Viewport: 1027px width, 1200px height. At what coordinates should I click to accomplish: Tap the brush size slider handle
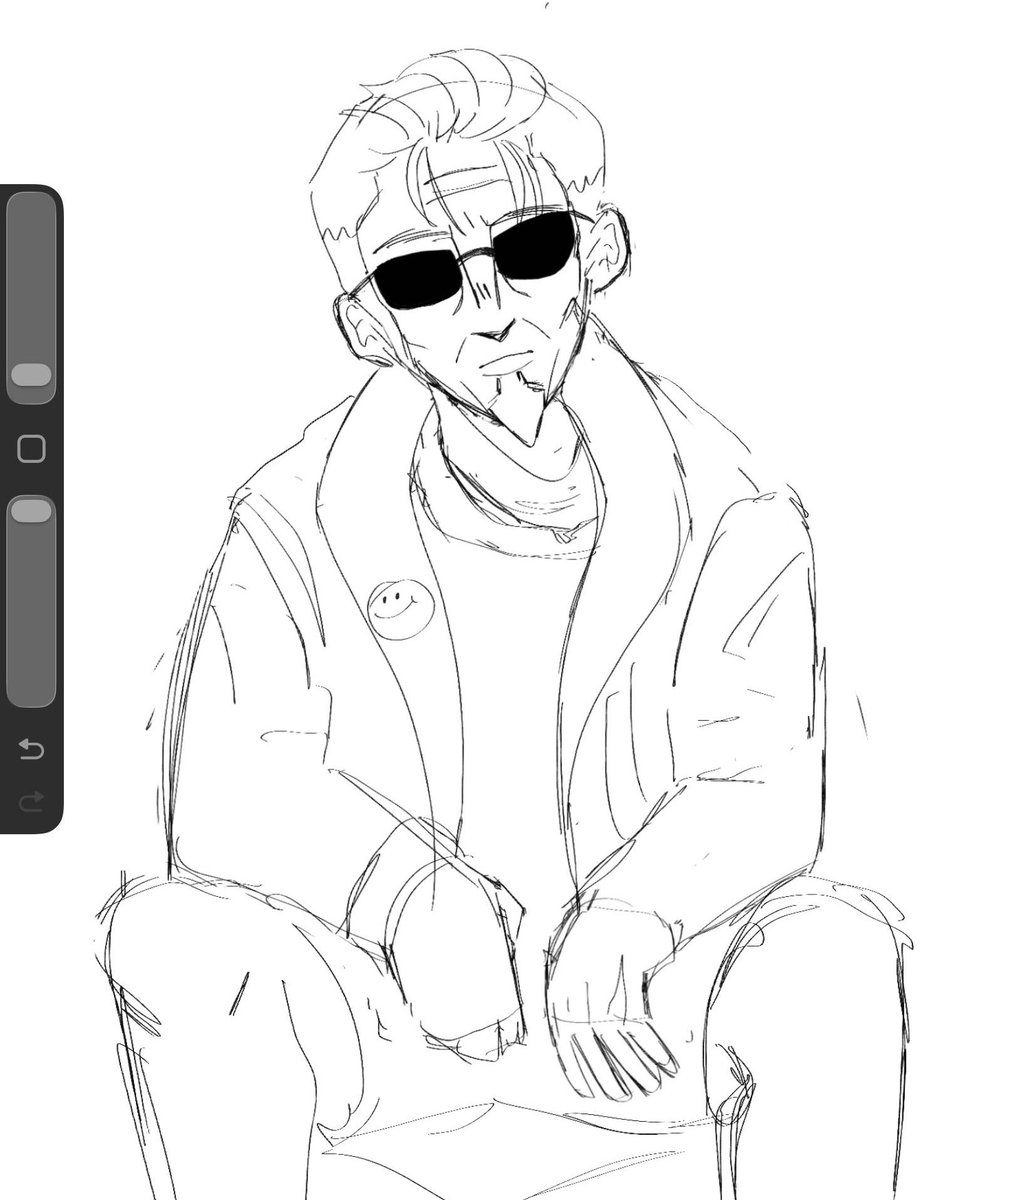(31, 375)
